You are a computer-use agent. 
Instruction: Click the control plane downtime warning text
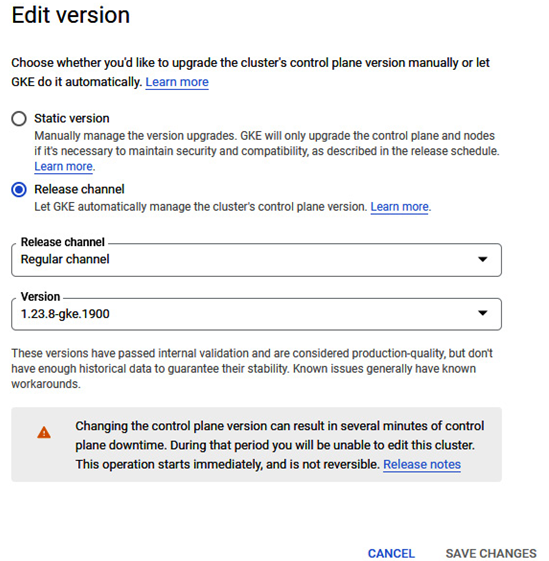click(x=280, y=445)
